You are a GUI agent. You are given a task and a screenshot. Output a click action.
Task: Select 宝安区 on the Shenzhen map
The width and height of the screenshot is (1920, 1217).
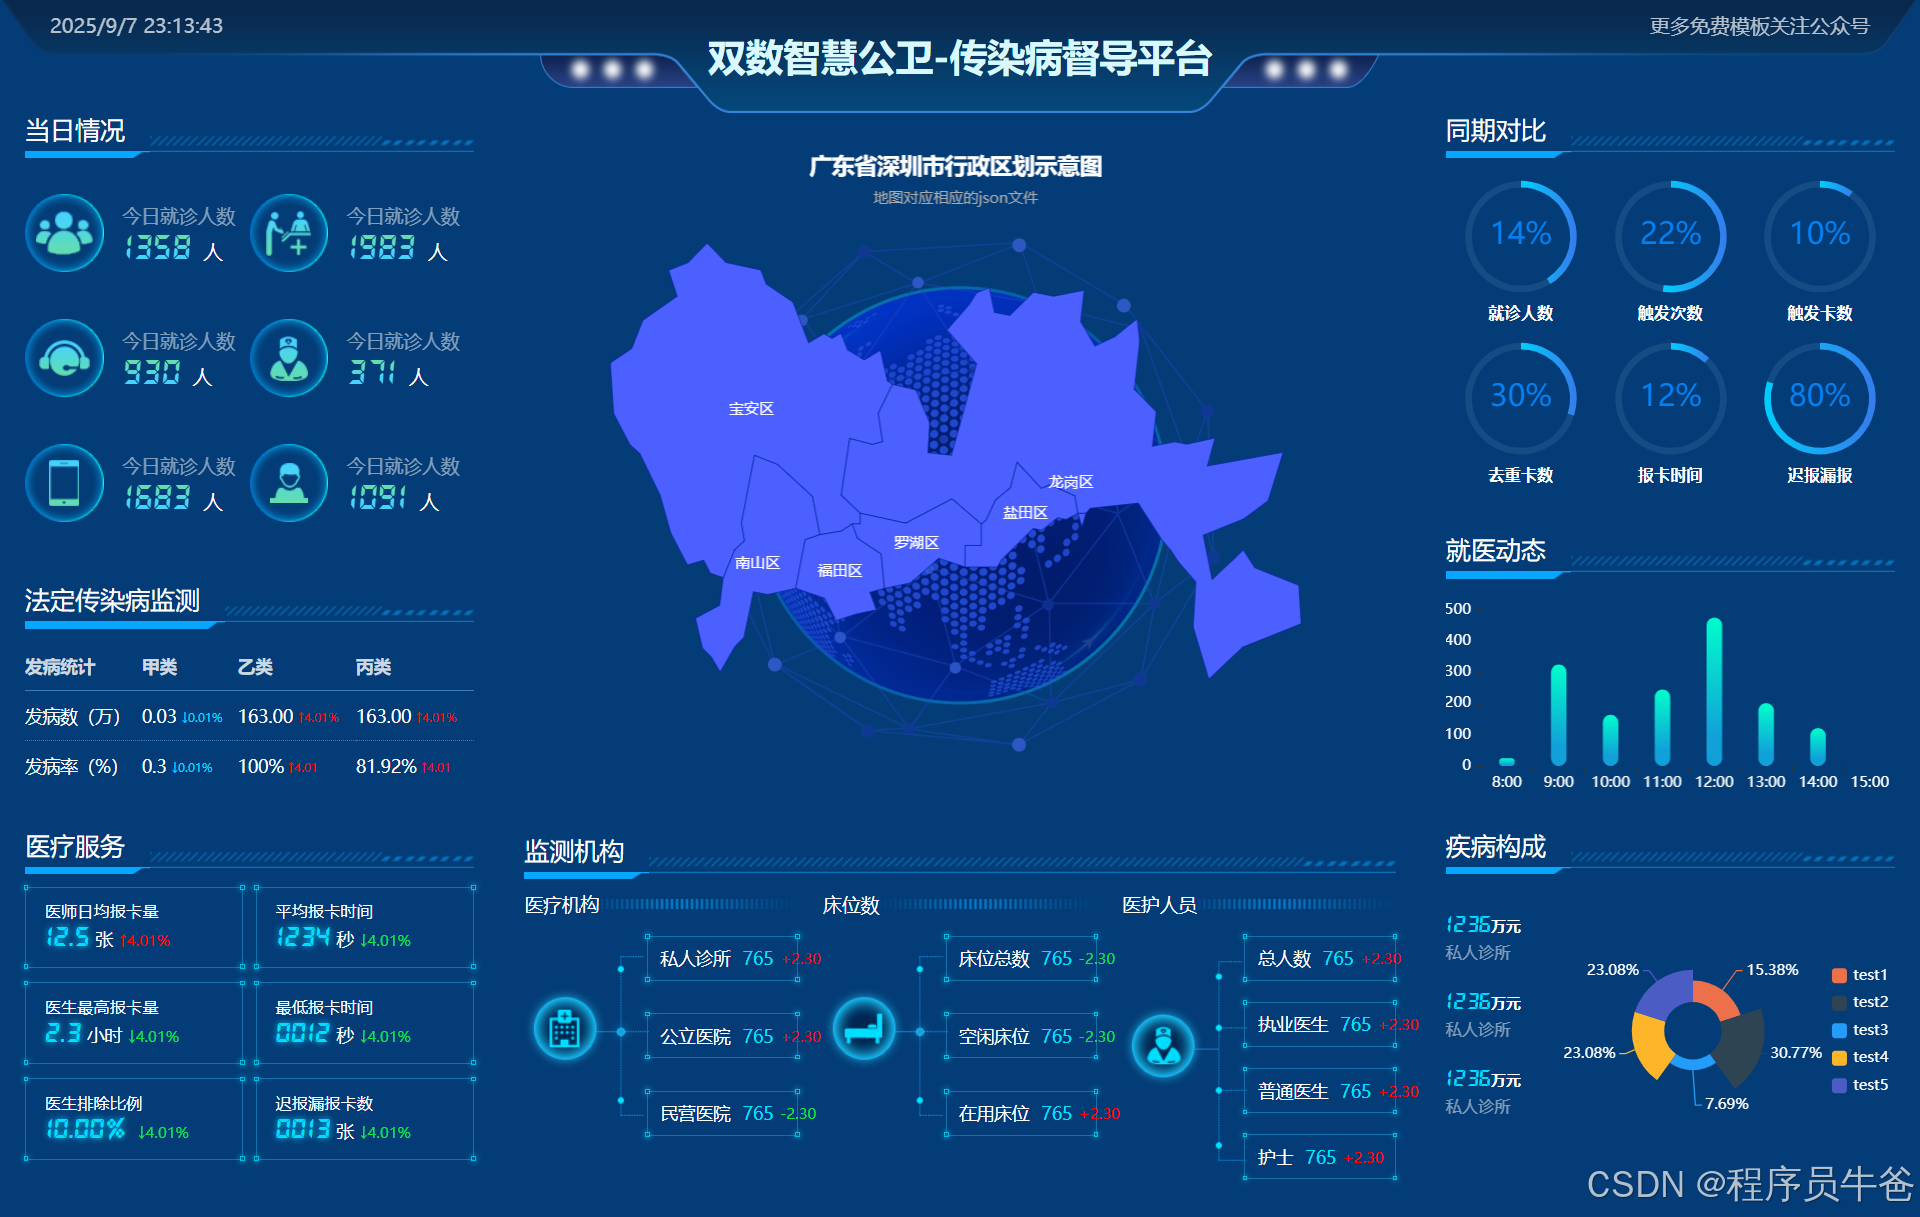751,409
